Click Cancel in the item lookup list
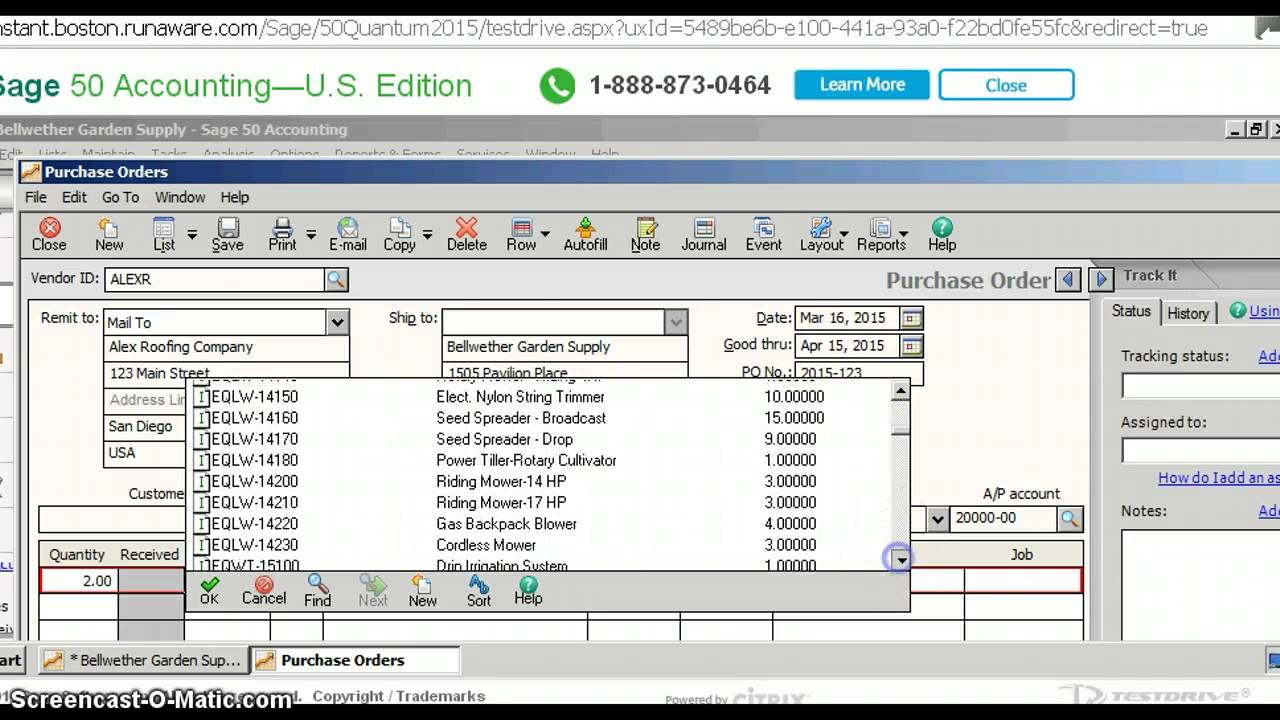Viewport: 1280px width, 720px height. pos(264,590)
